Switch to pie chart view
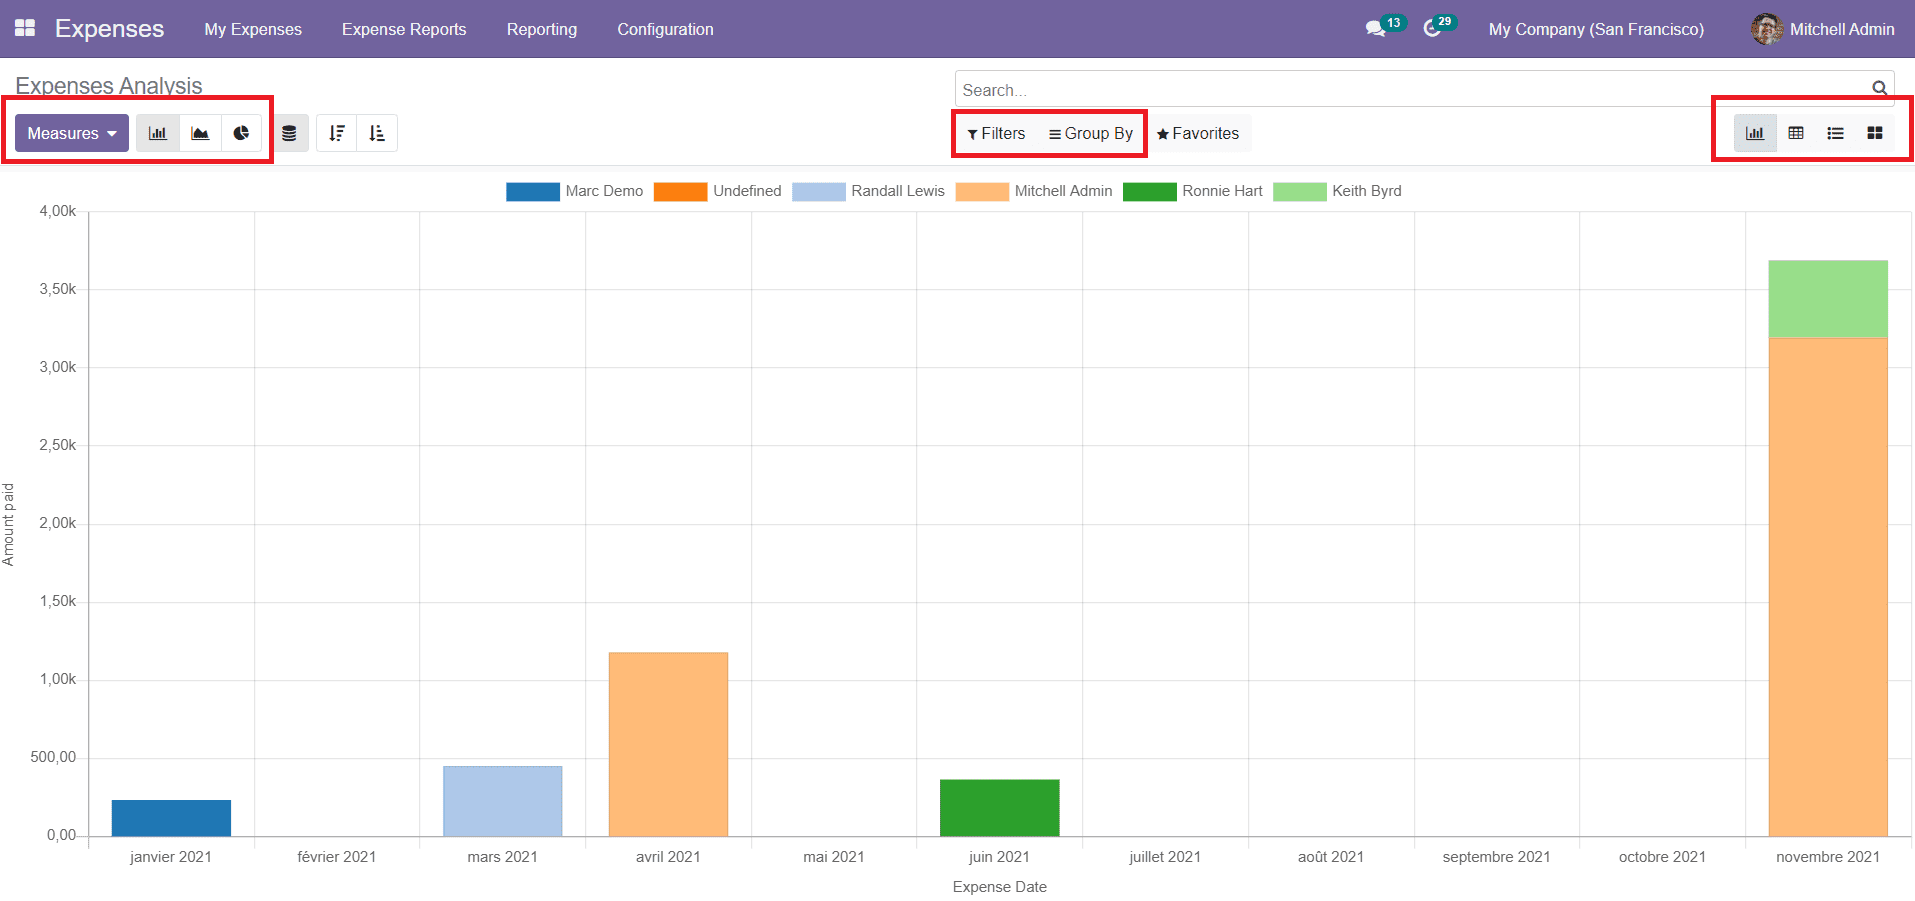 click(241, 132)
